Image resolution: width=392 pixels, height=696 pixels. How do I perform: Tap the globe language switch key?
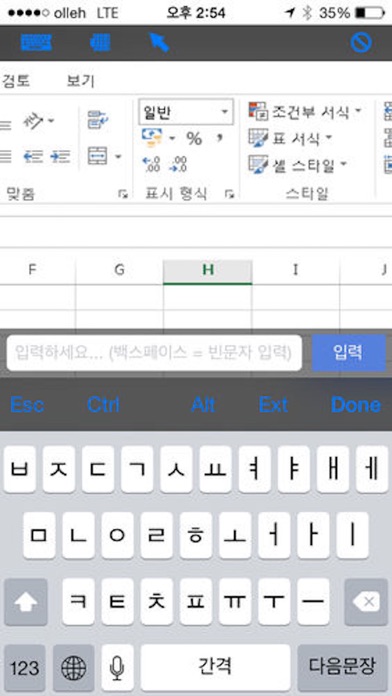point(73,668)
